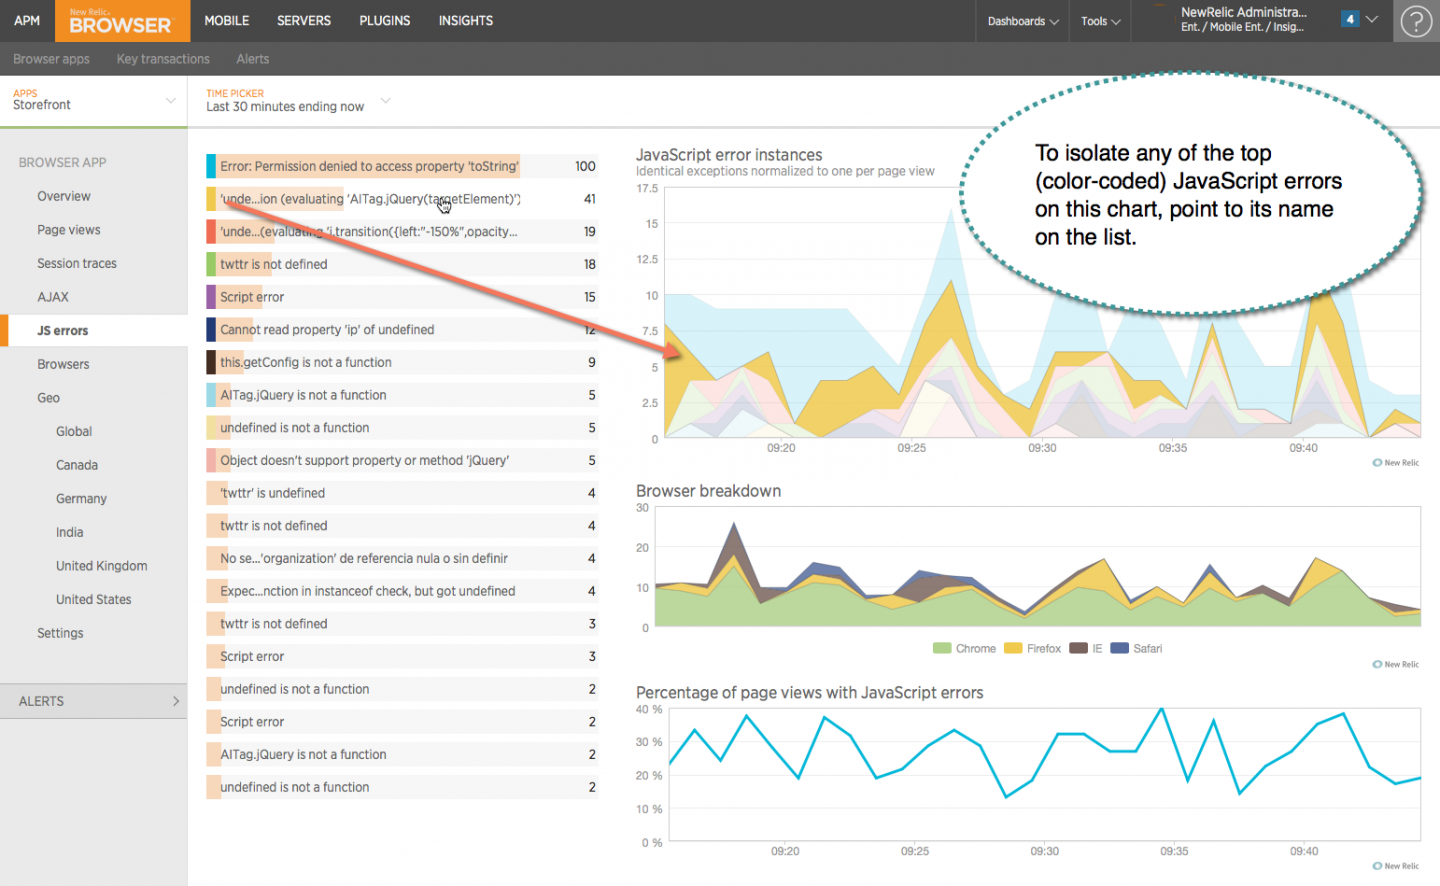Click the Safari legend swatch in Browser breakdown
The width and height of the screenshot is (1440, 886).
[1119, 648]
